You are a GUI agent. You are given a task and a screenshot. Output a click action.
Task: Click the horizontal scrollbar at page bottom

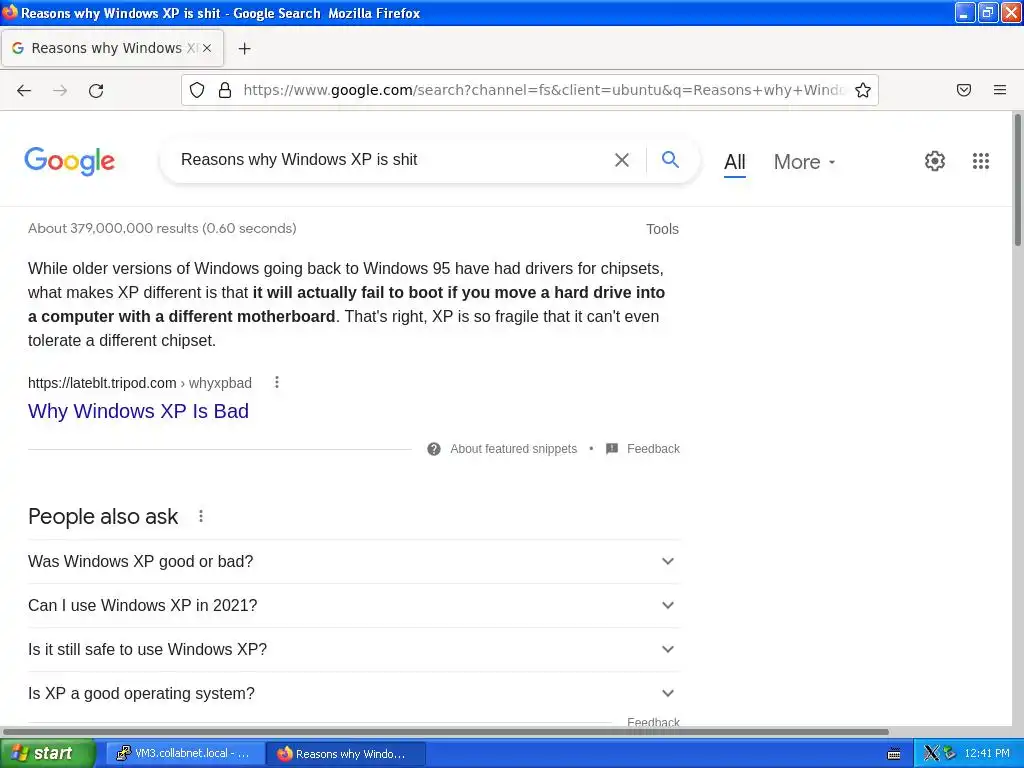447,731
